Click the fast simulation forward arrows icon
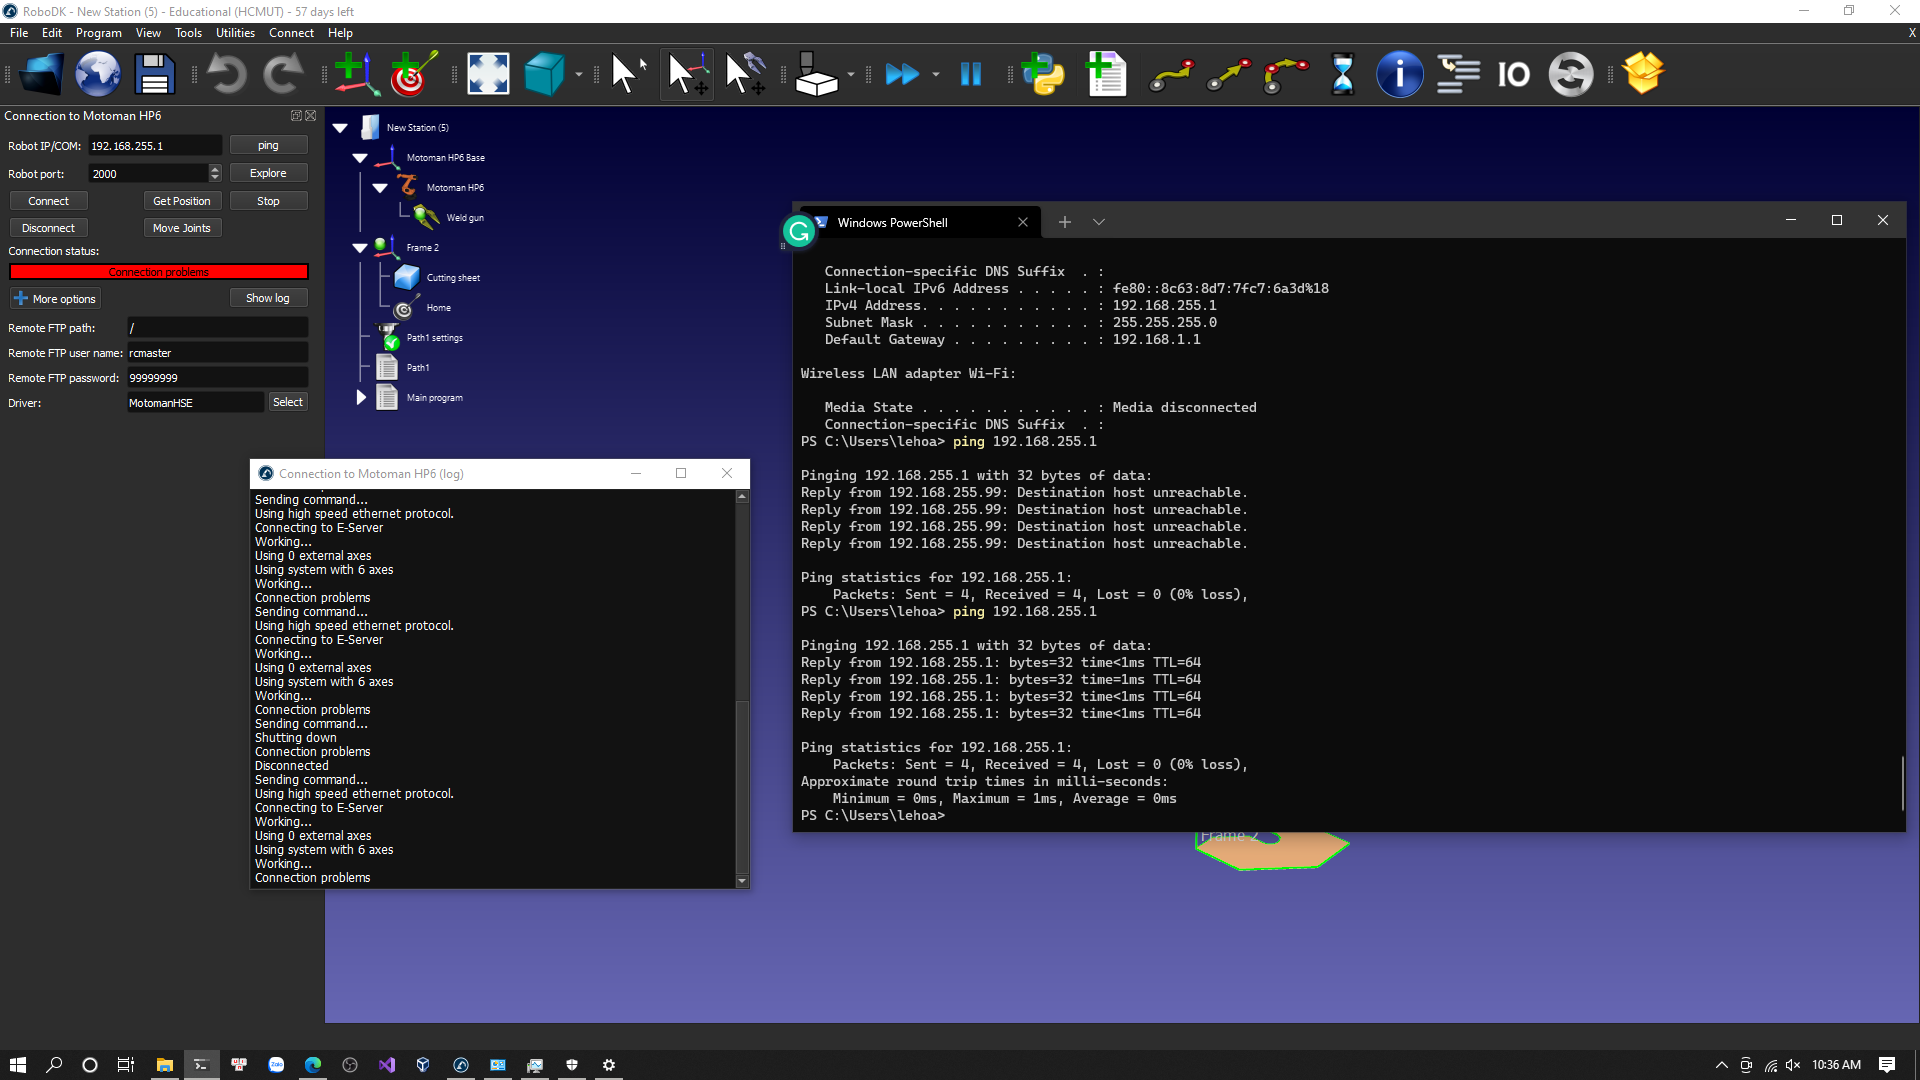 tap(901, 74)
